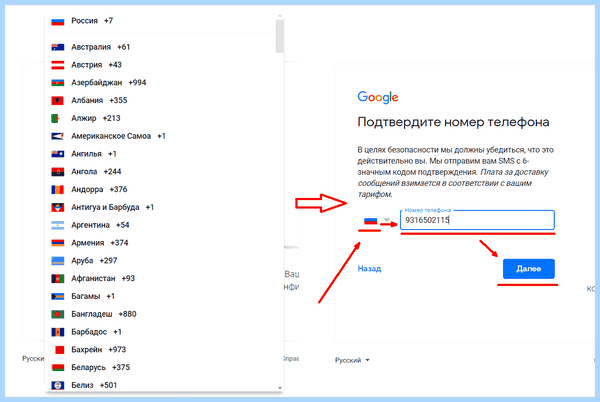The width and height of the screenshot is (600, 402).
Task: Click the scroll-up arrow of country list
Action: point(280,16)
